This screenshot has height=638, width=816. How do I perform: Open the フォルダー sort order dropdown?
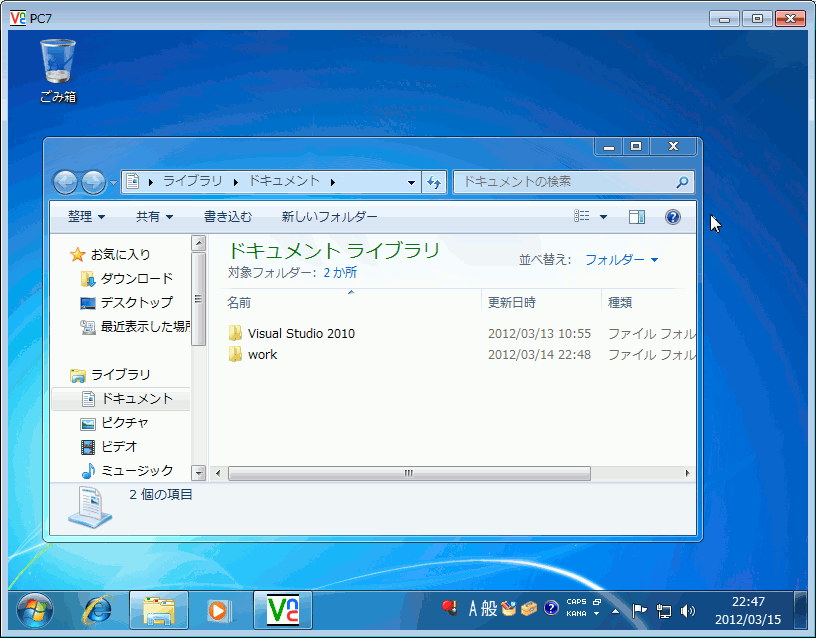tap(621, 258)
